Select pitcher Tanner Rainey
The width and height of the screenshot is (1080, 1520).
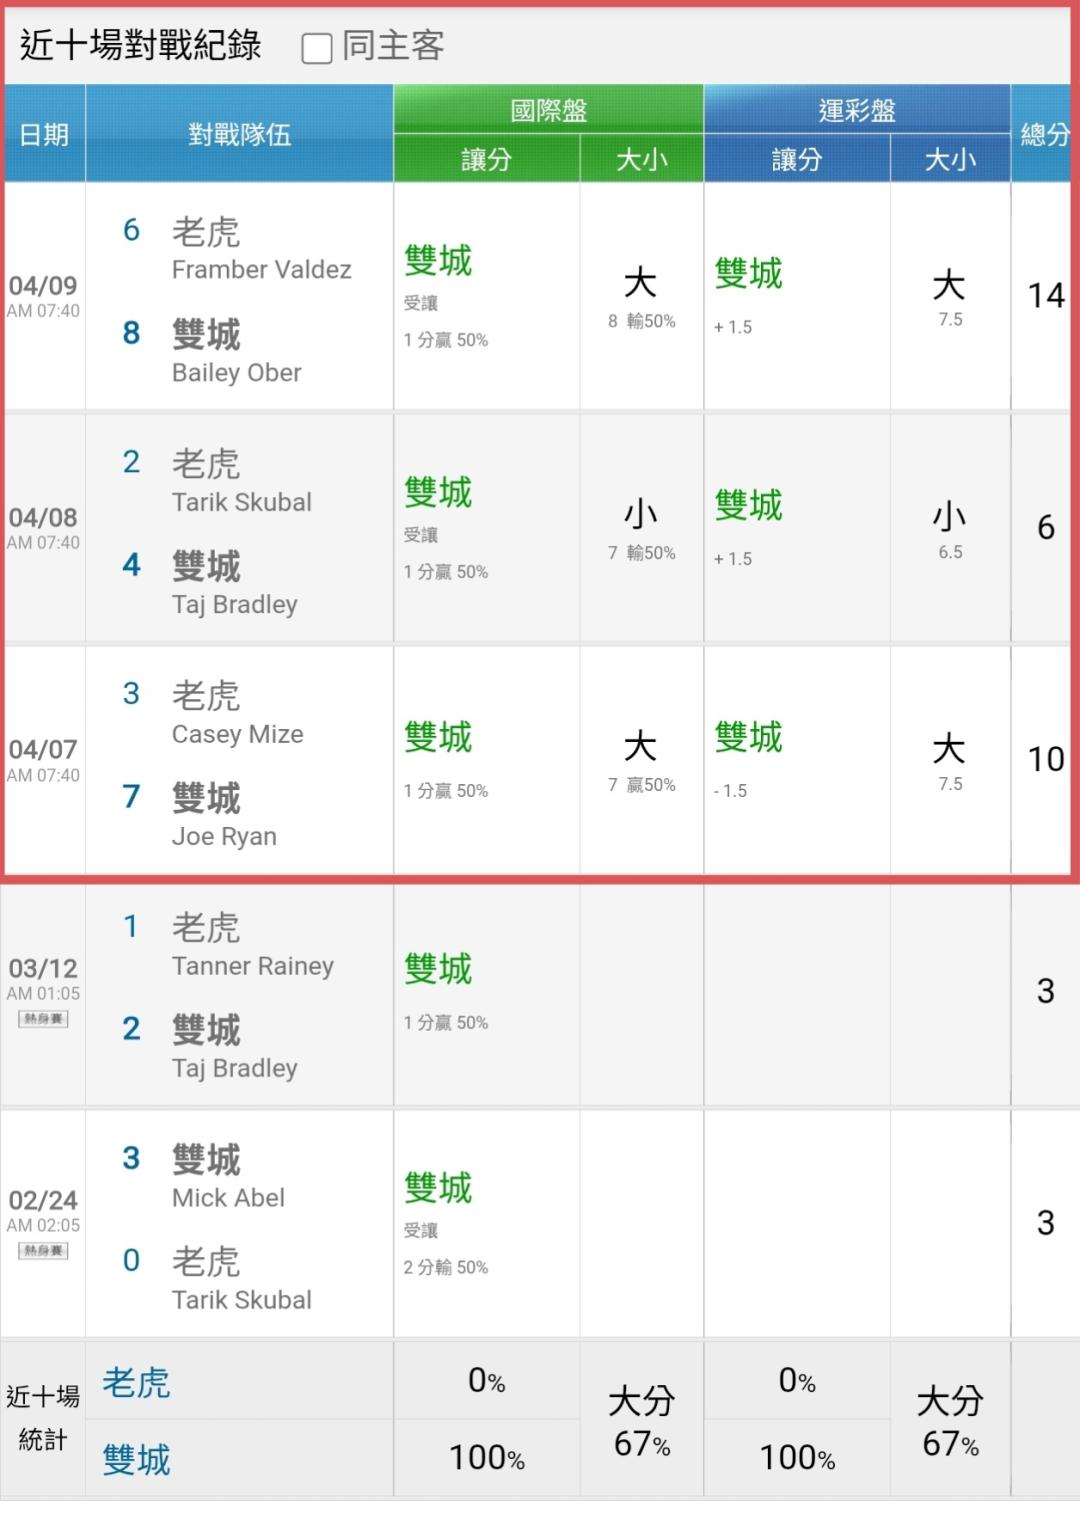tap(252, 967)
